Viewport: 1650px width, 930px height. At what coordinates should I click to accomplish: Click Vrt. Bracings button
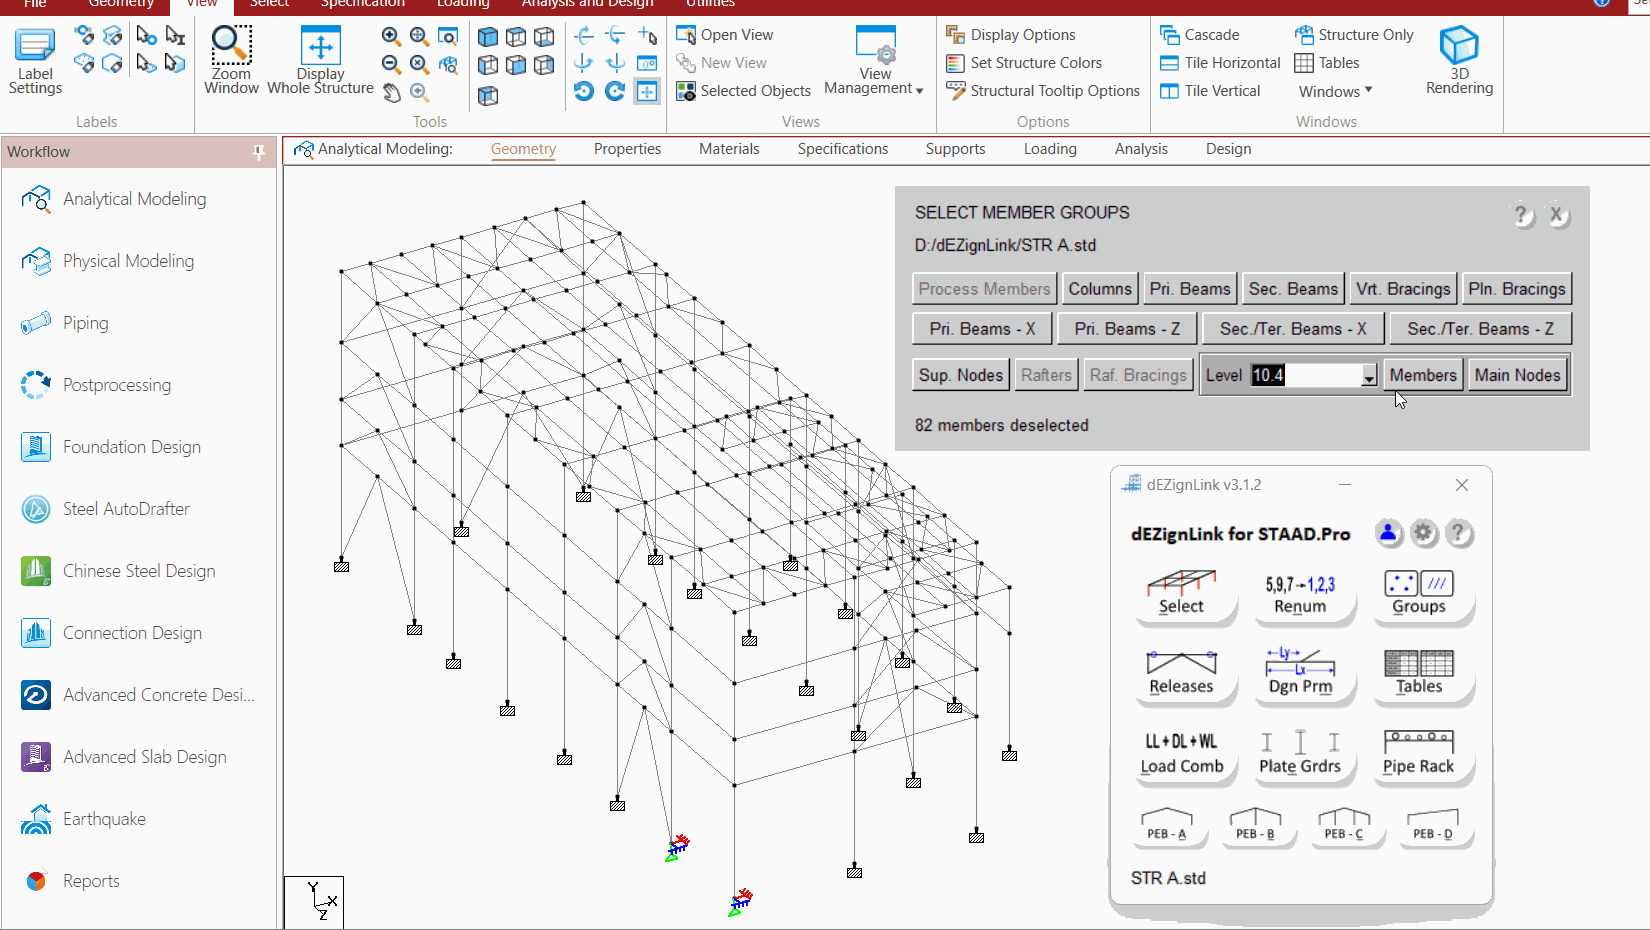coord(1403,289)
